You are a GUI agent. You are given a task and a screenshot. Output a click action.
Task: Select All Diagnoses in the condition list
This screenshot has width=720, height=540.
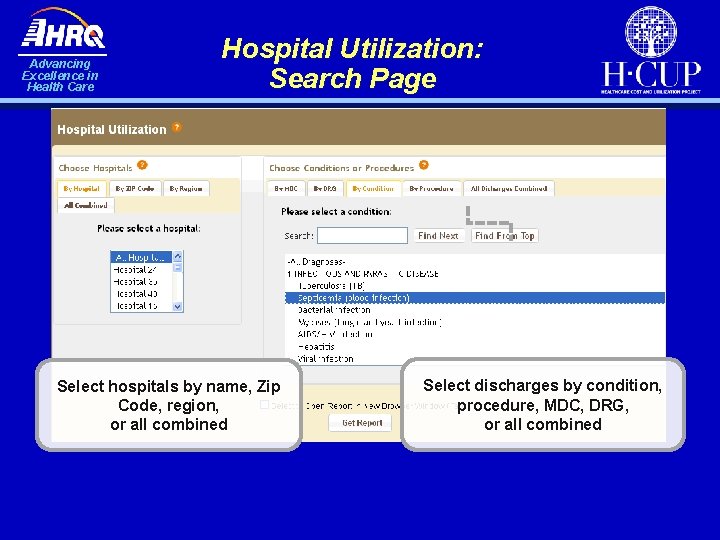[x=475, y=262]
